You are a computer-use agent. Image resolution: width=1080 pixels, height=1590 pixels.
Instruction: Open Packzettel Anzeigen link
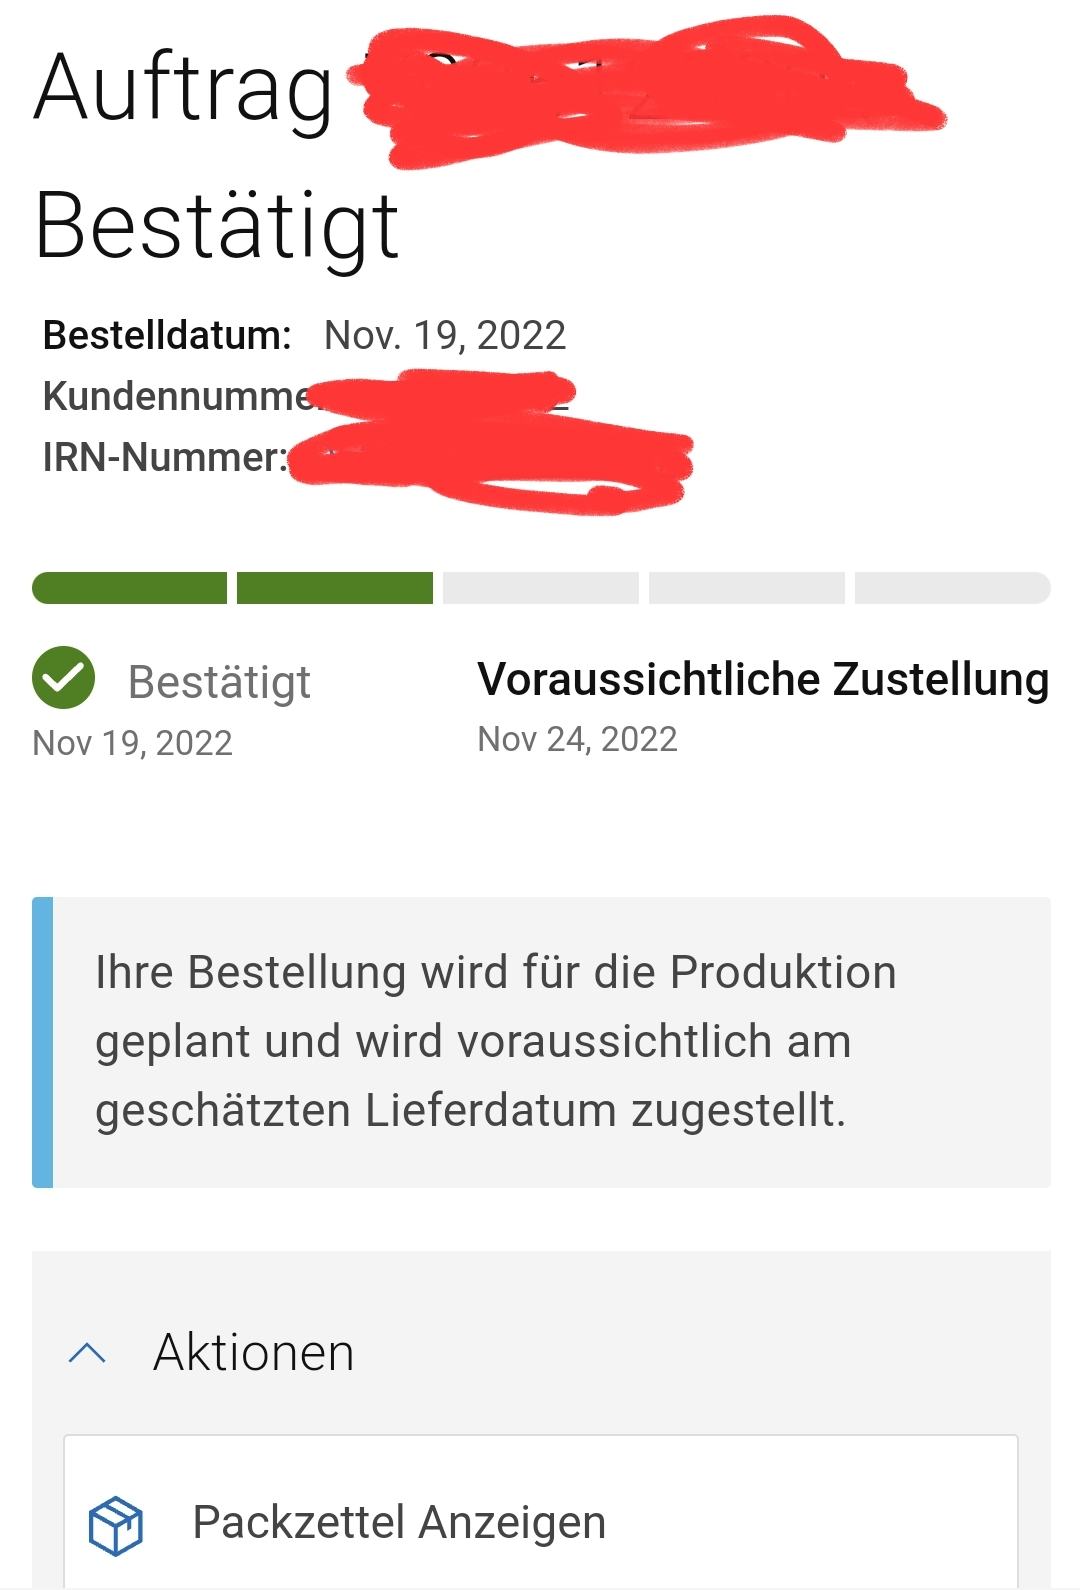[x=398, y=1523]
